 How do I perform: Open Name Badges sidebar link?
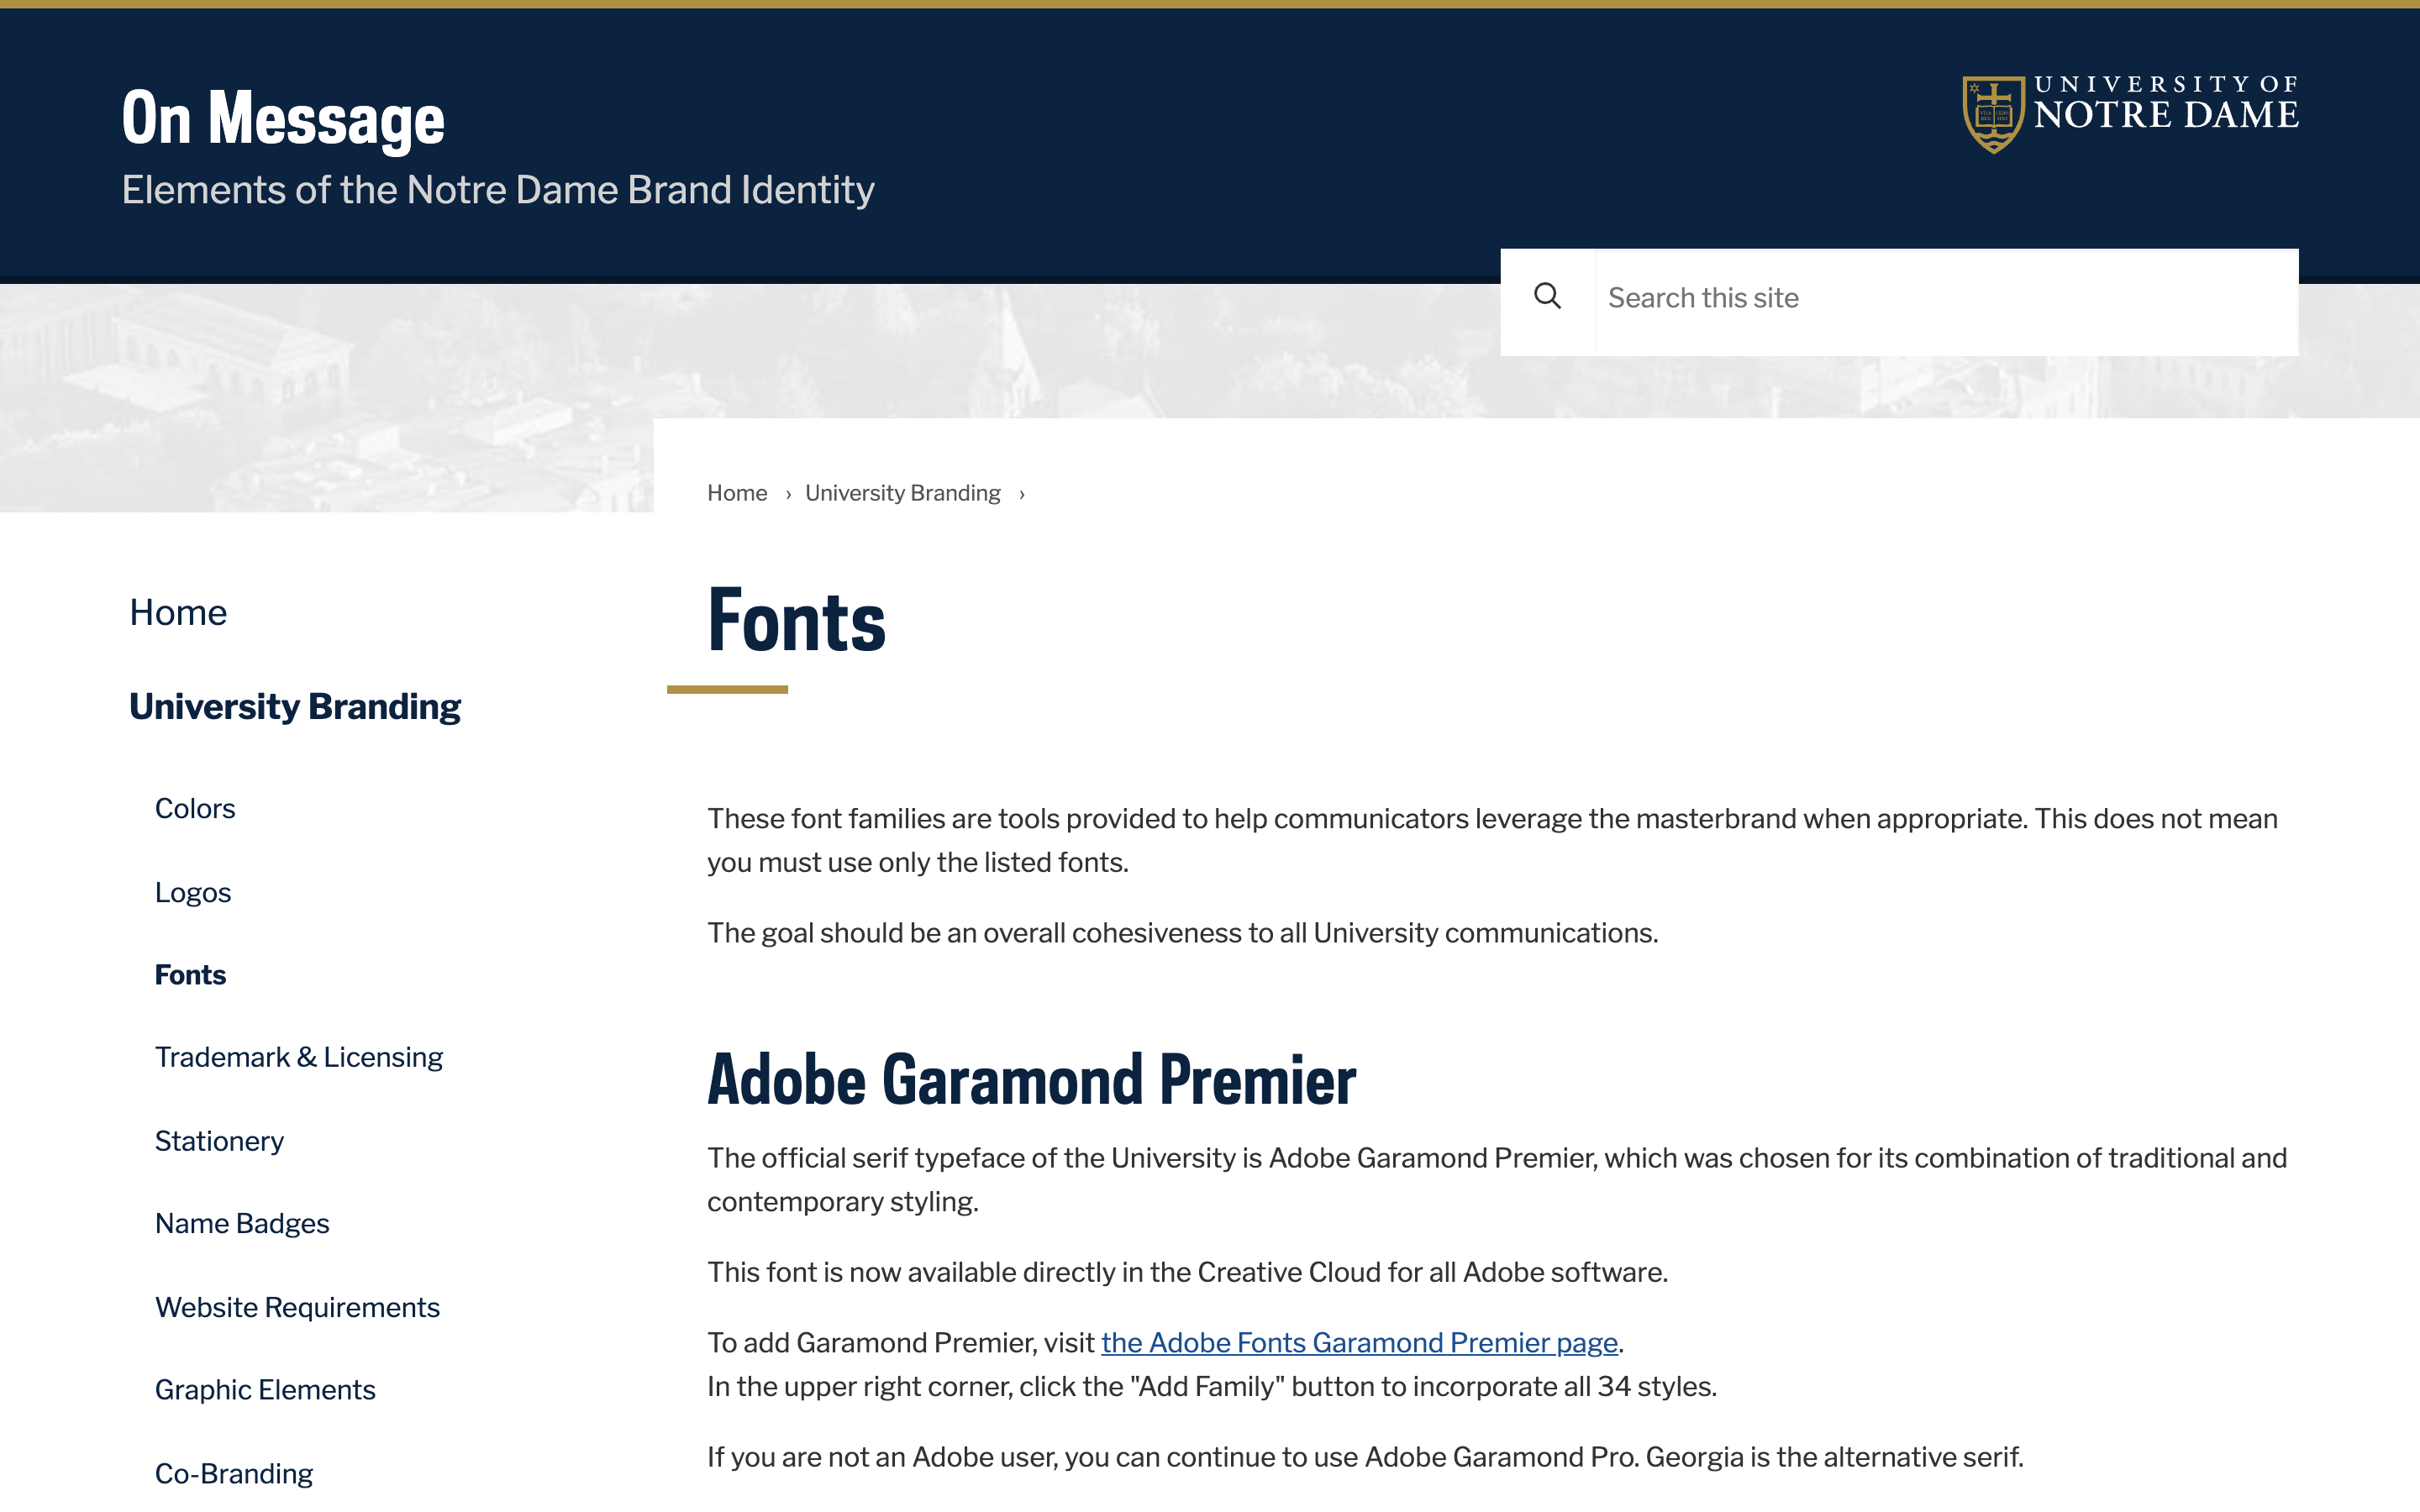242,1223
